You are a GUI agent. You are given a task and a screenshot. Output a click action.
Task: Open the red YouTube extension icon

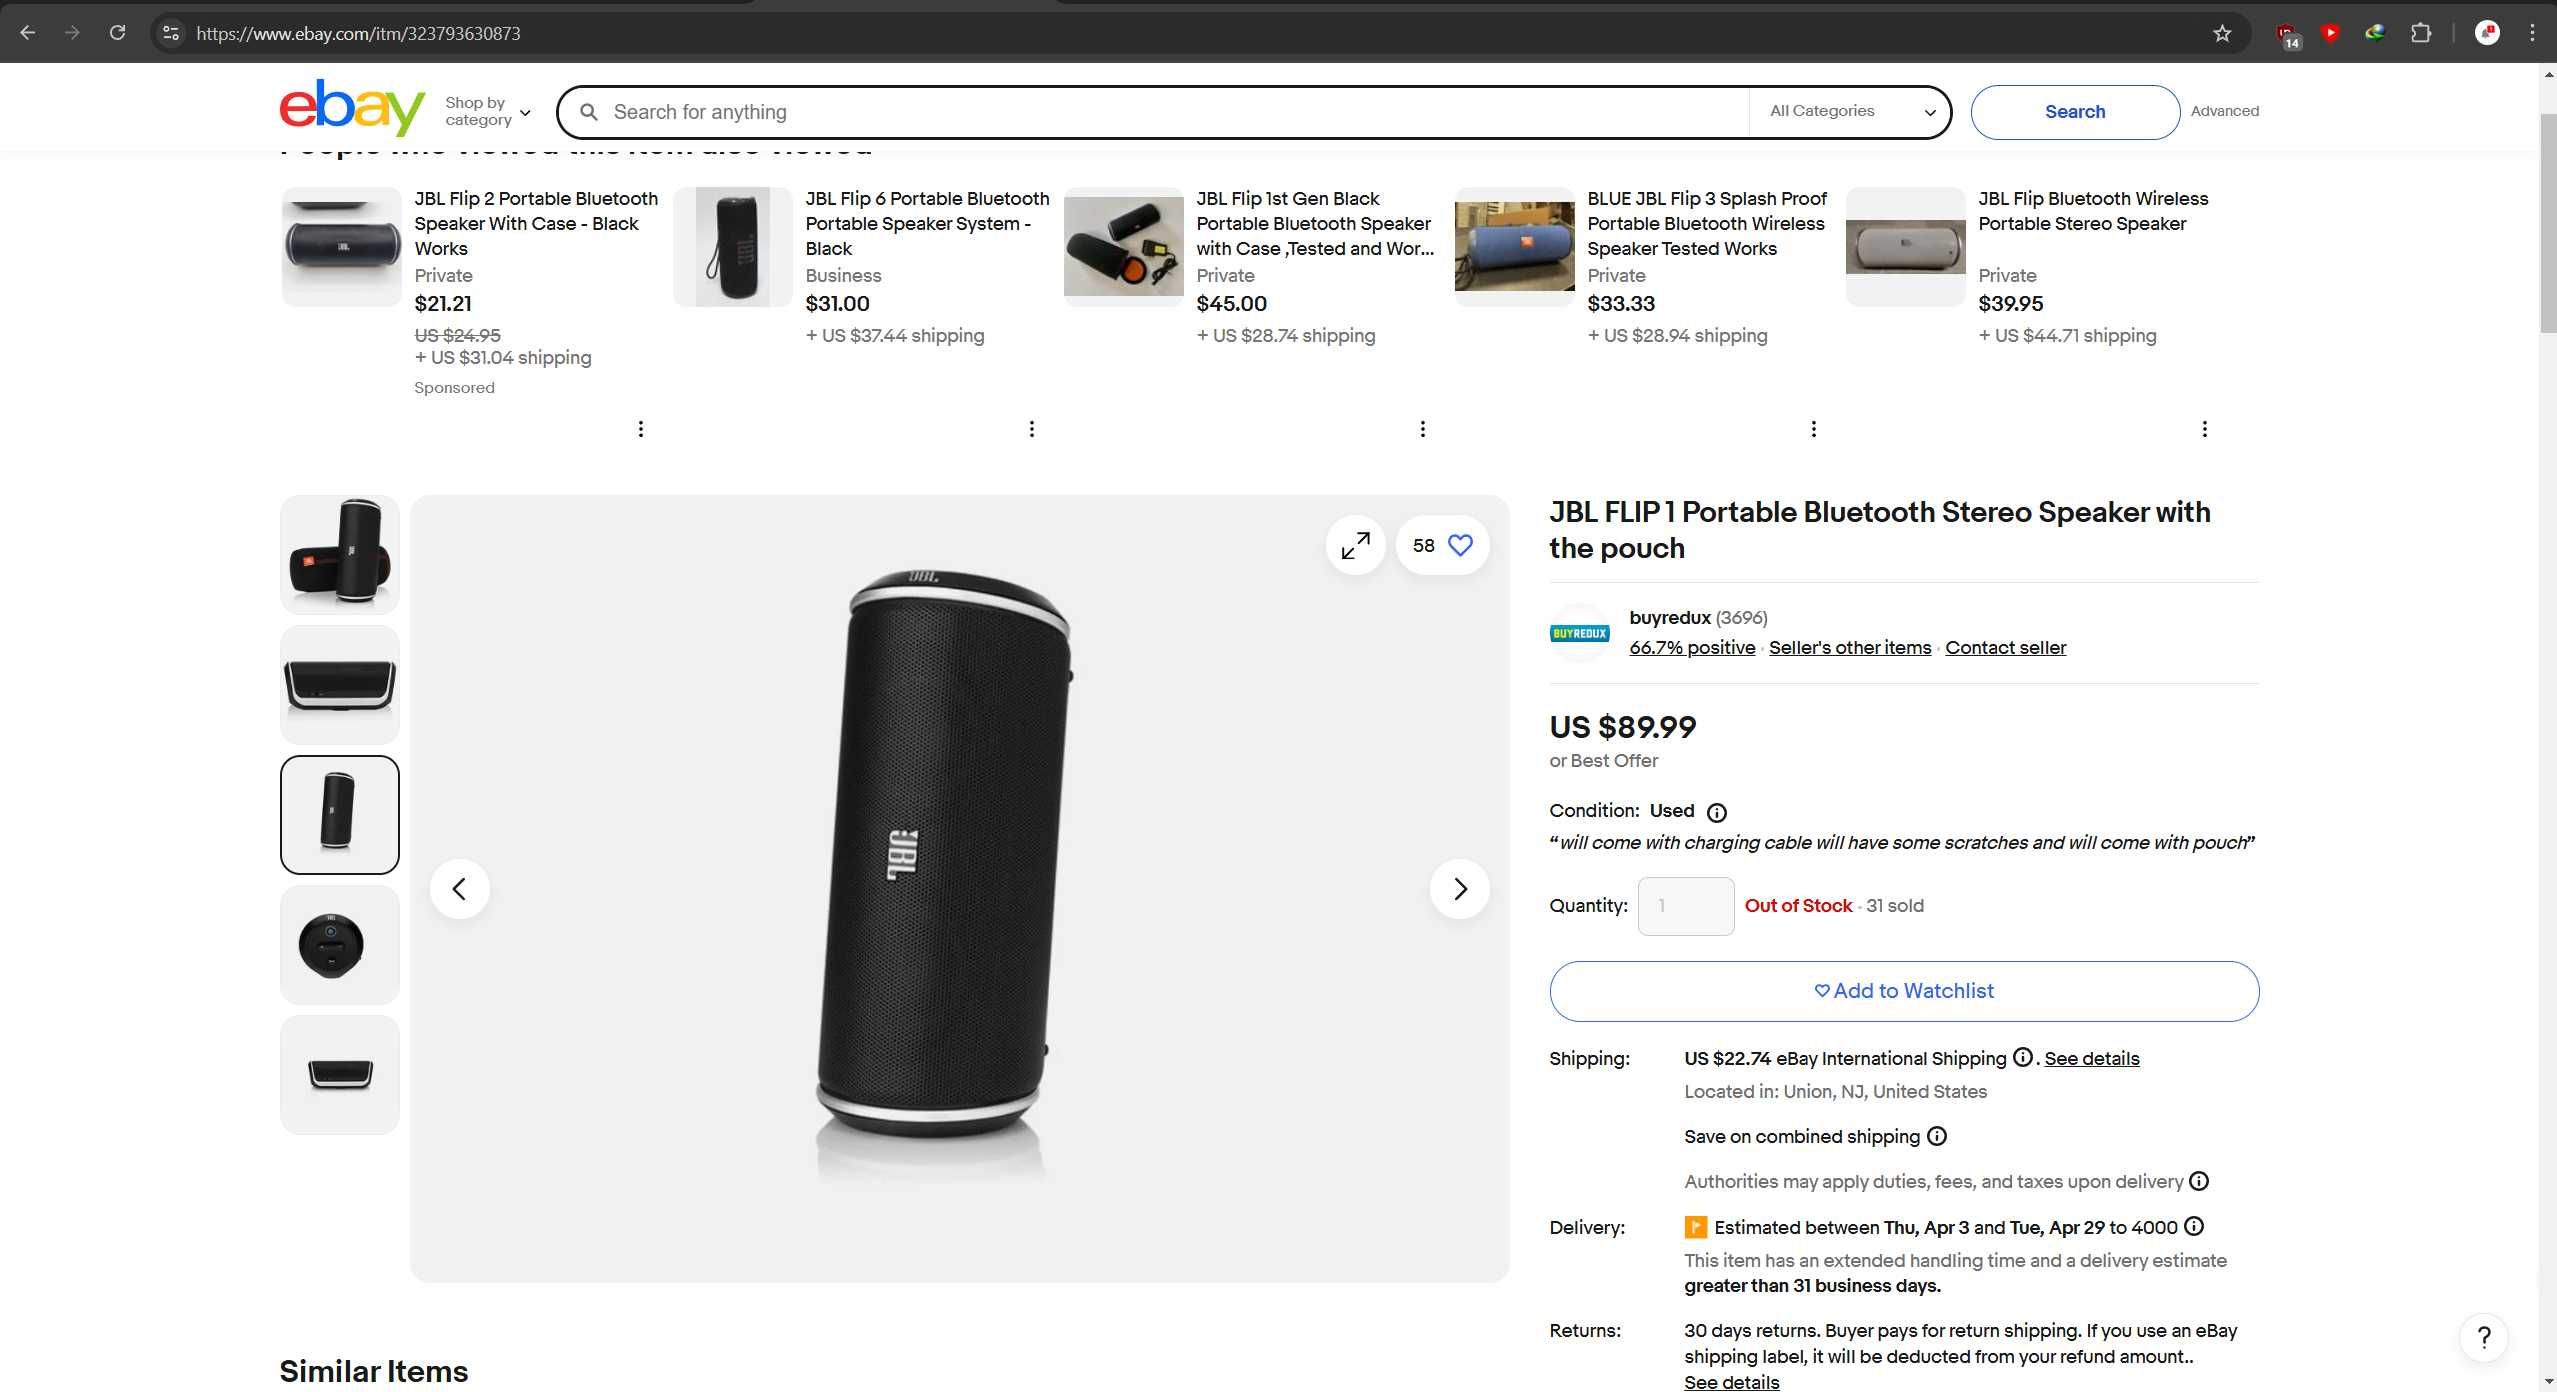click(2331, 33)
